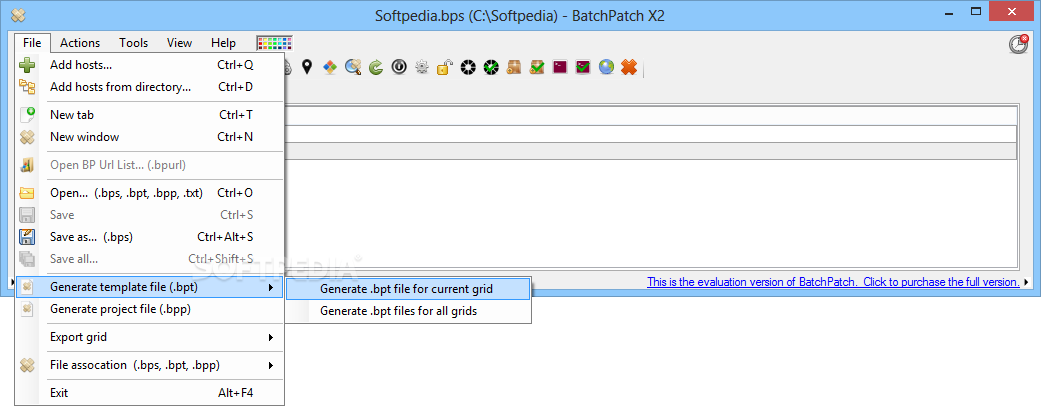Screen dimensions: 1041x406
Task: Click the plain black wheel icon
Action: coord(468,67)
